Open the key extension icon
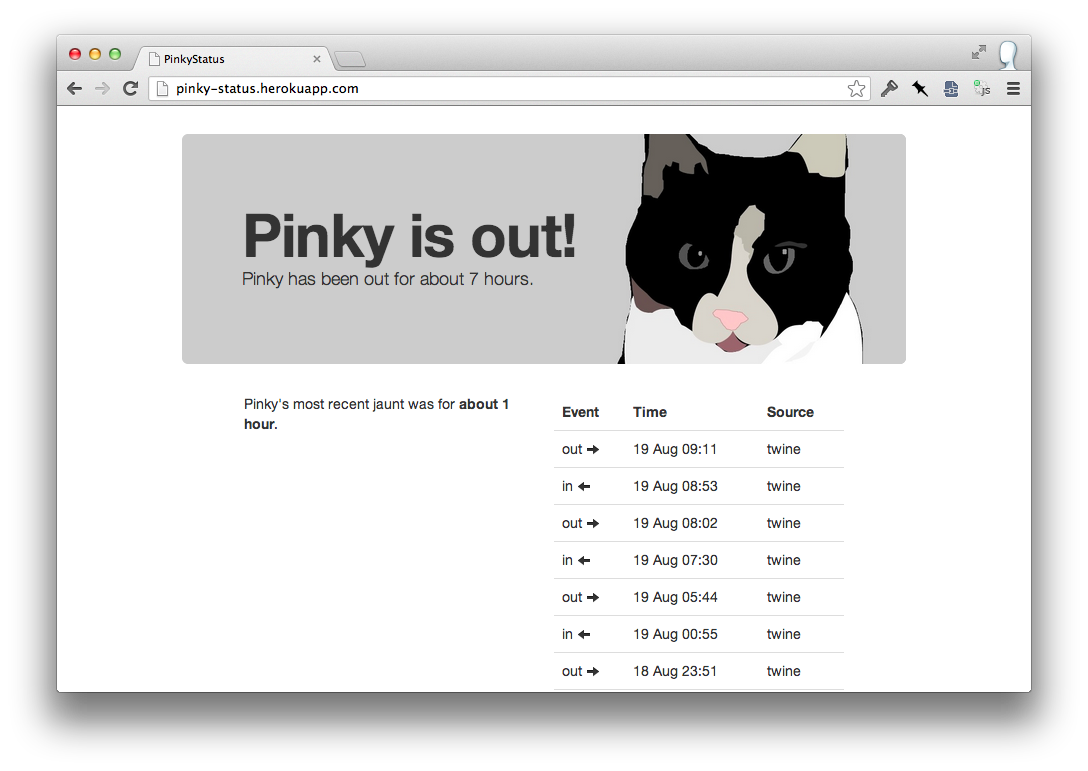The height and width of the screenshot is (771, 1088). click(889, 89)
